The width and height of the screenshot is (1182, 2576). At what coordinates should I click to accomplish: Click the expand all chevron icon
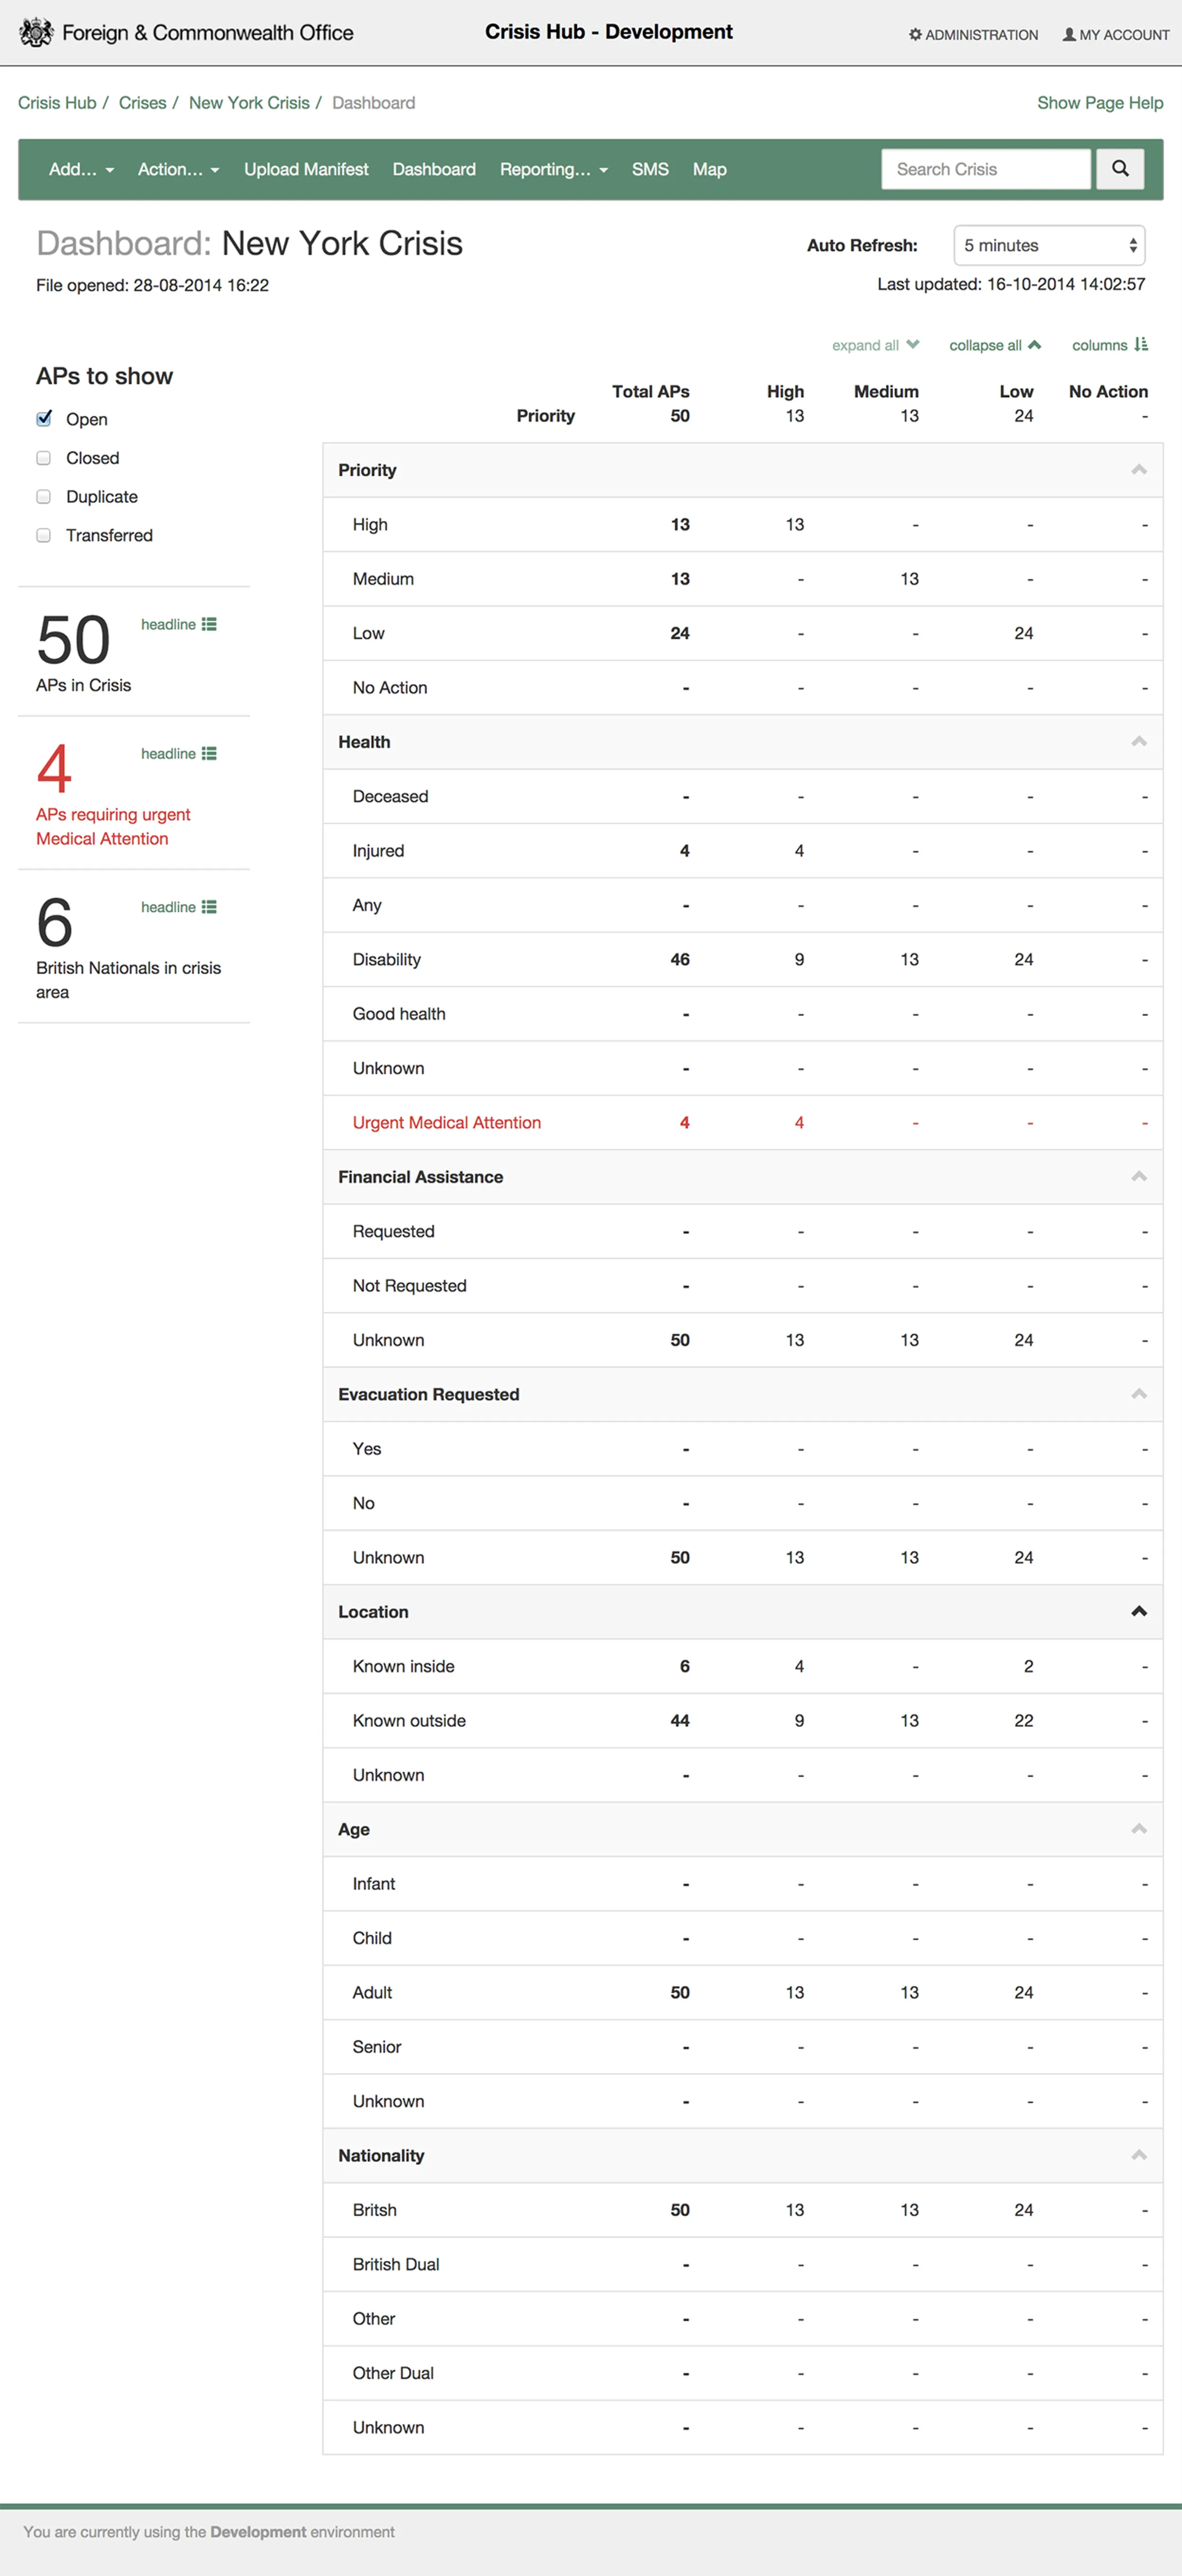click(912, 345)
